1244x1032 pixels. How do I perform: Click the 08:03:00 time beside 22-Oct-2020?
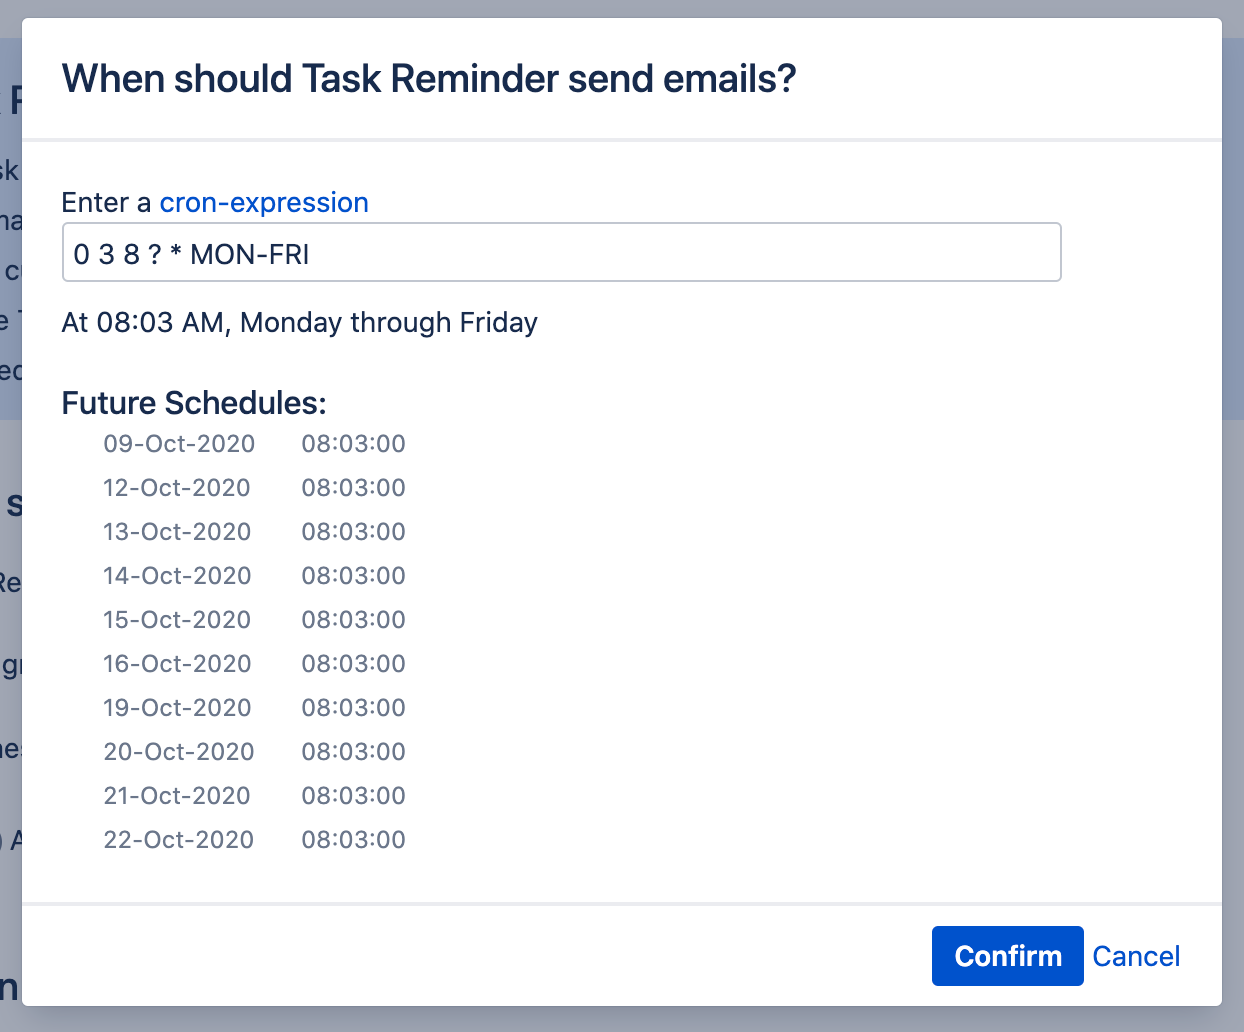tap(354, 840)
